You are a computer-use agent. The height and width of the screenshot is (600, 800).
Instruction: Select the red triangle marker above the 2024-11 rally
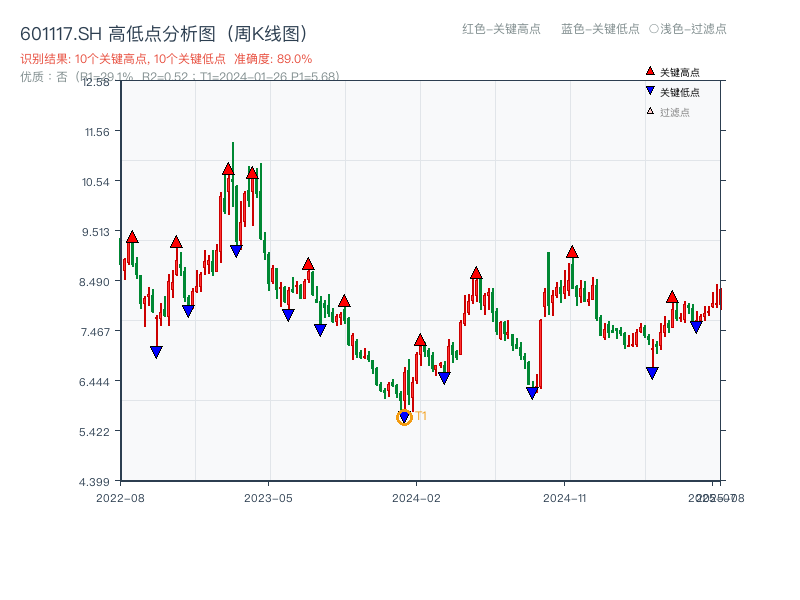click(572, 252)
